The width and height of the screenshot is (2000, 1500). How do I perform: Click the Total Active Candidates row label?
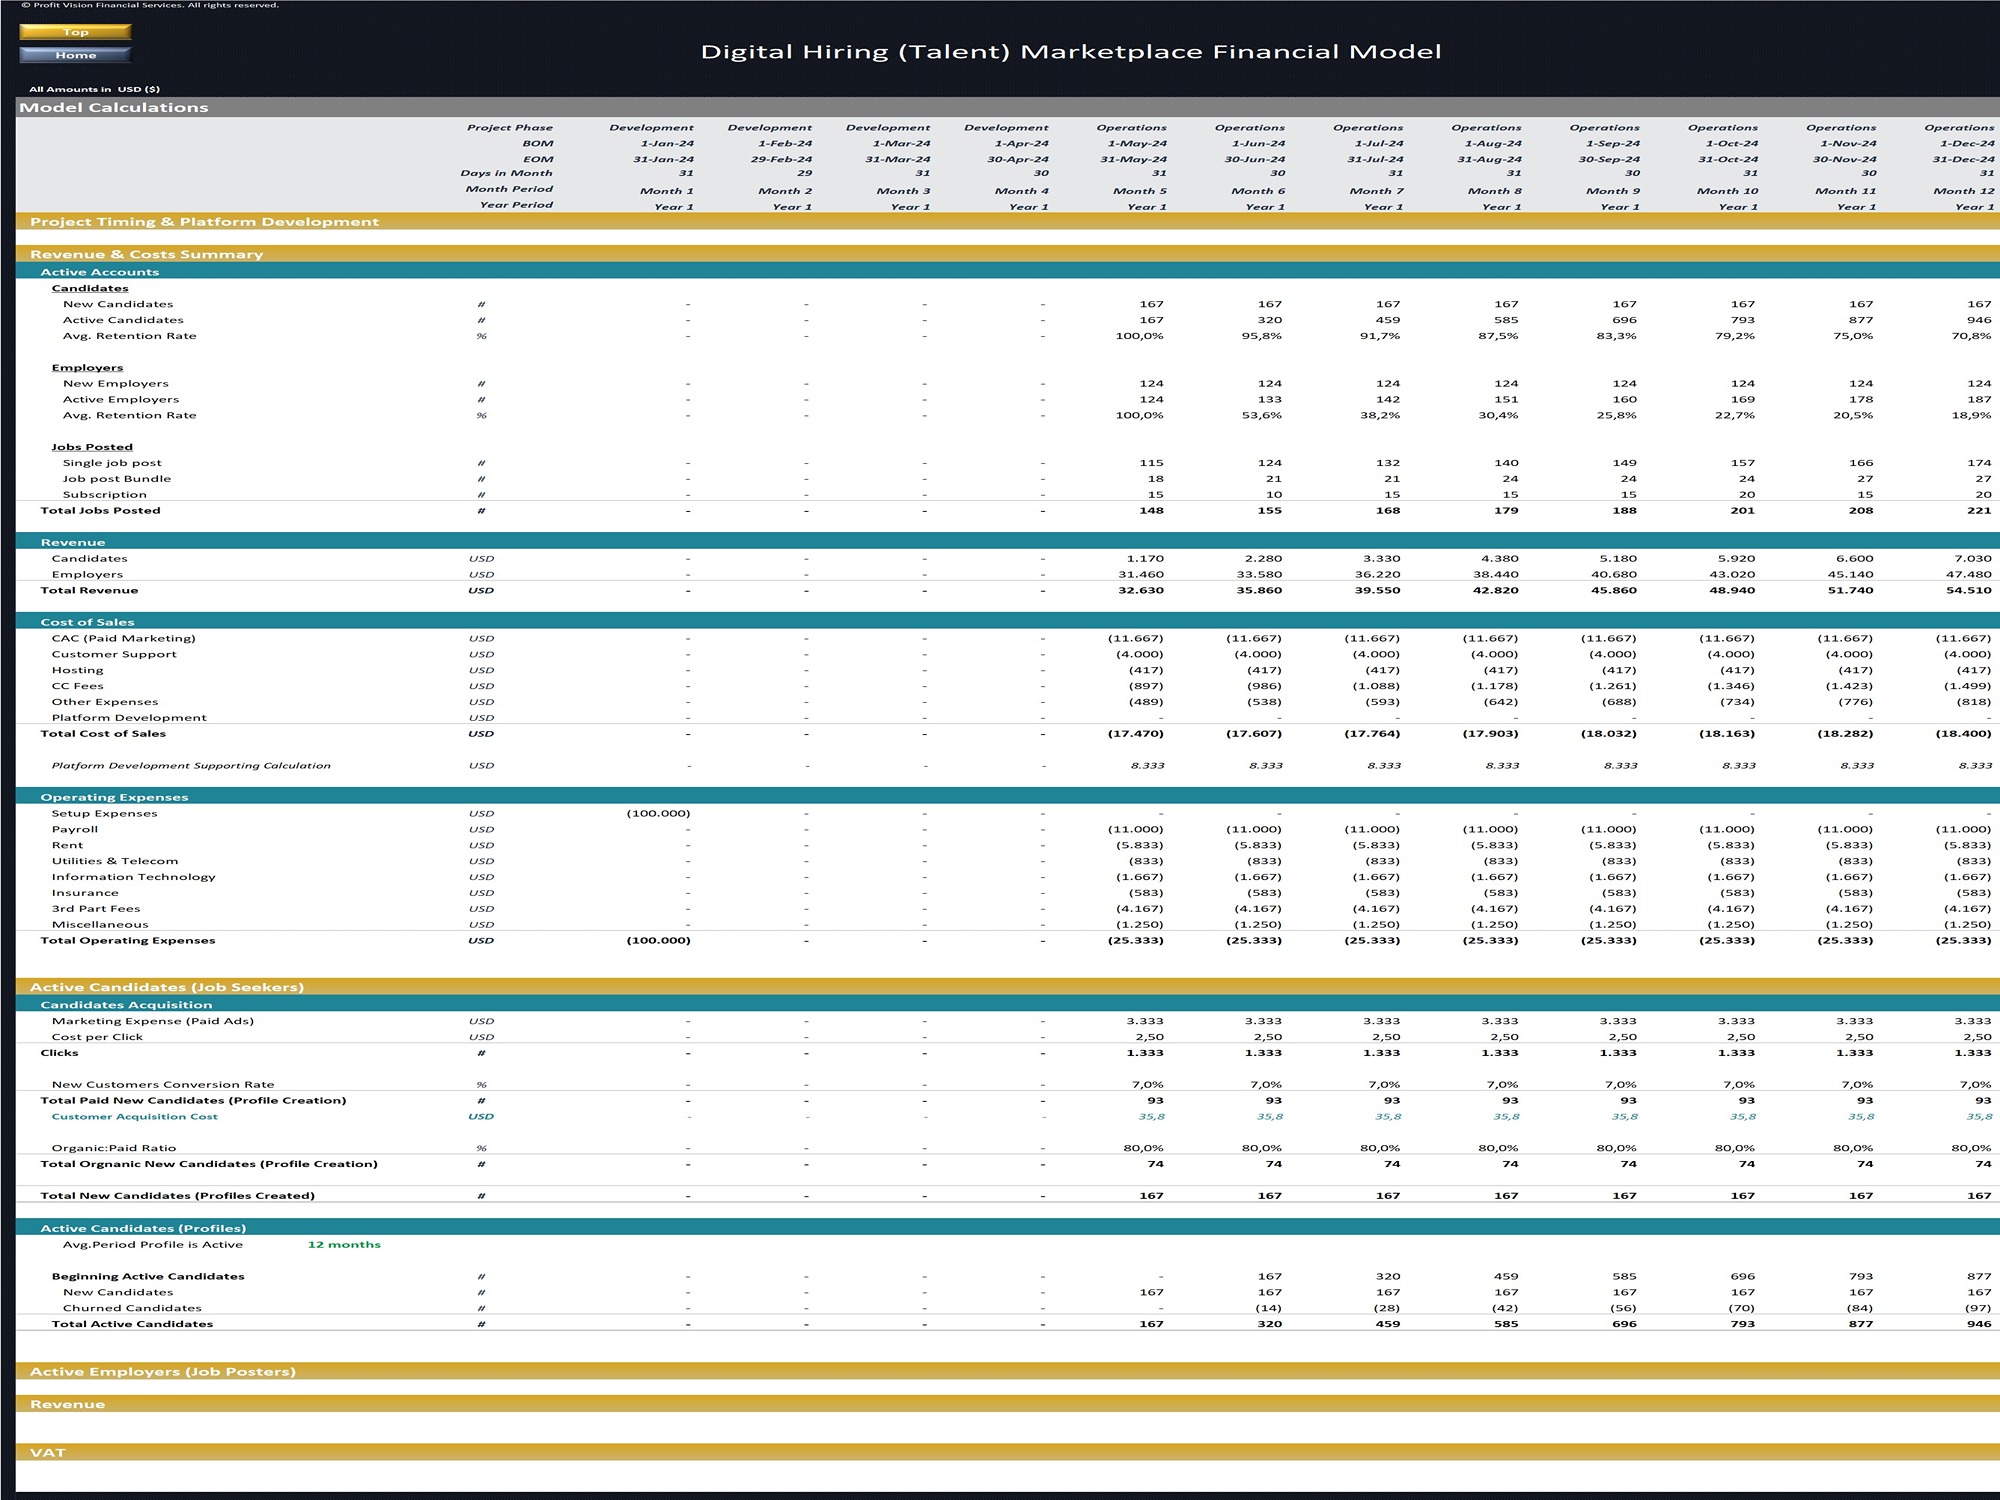coord(132,1324)
